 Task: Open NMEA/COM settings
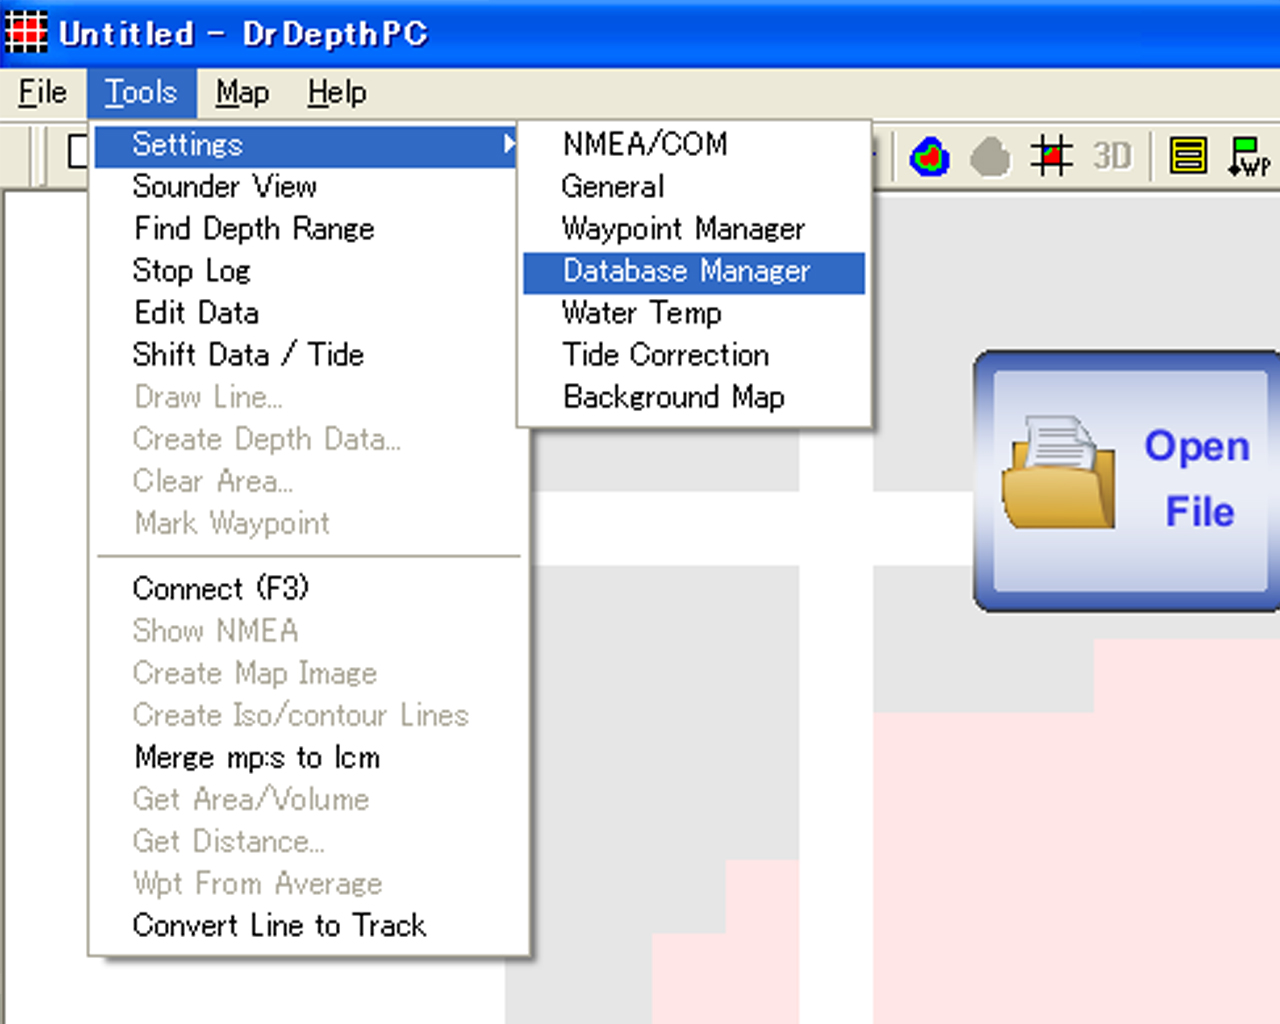pyautogui.click(x=694, y=144)
